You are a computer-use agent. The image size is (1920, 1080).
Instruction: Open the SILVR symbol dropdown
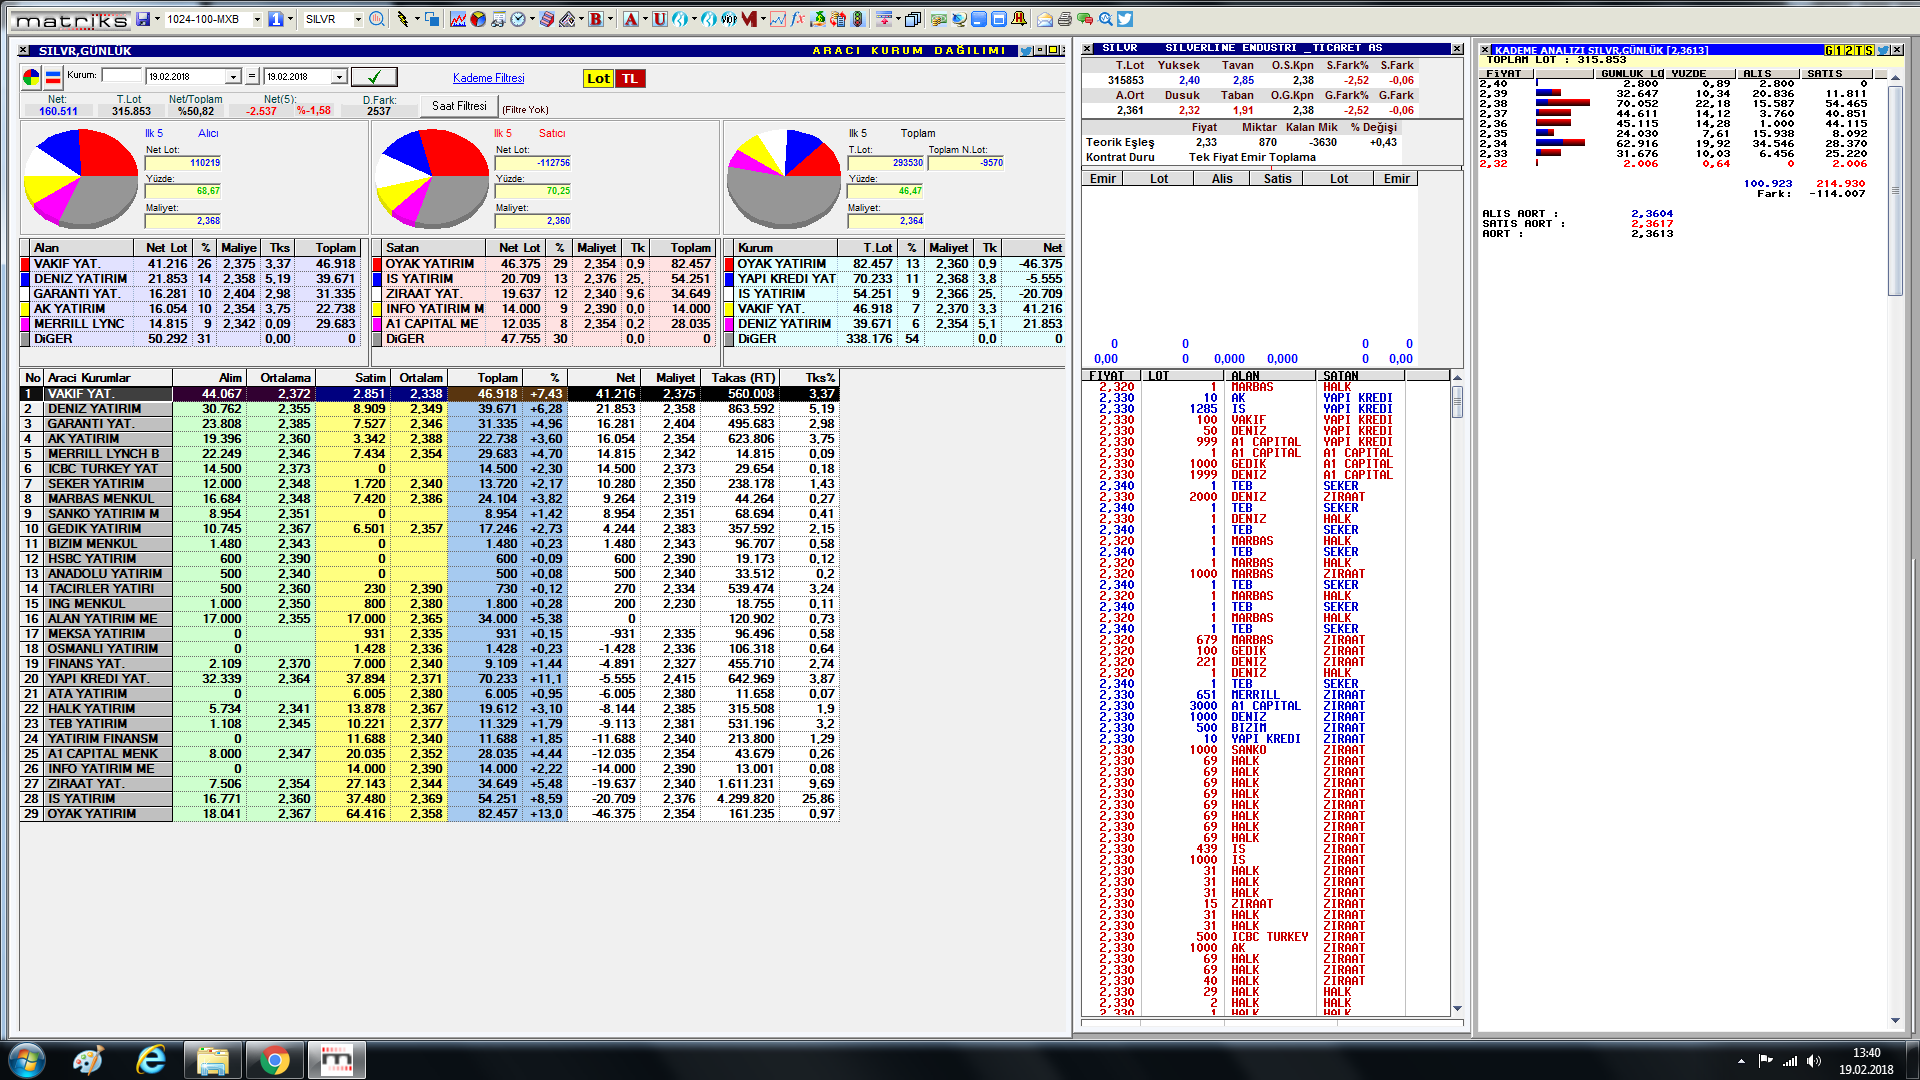[358, 19]
